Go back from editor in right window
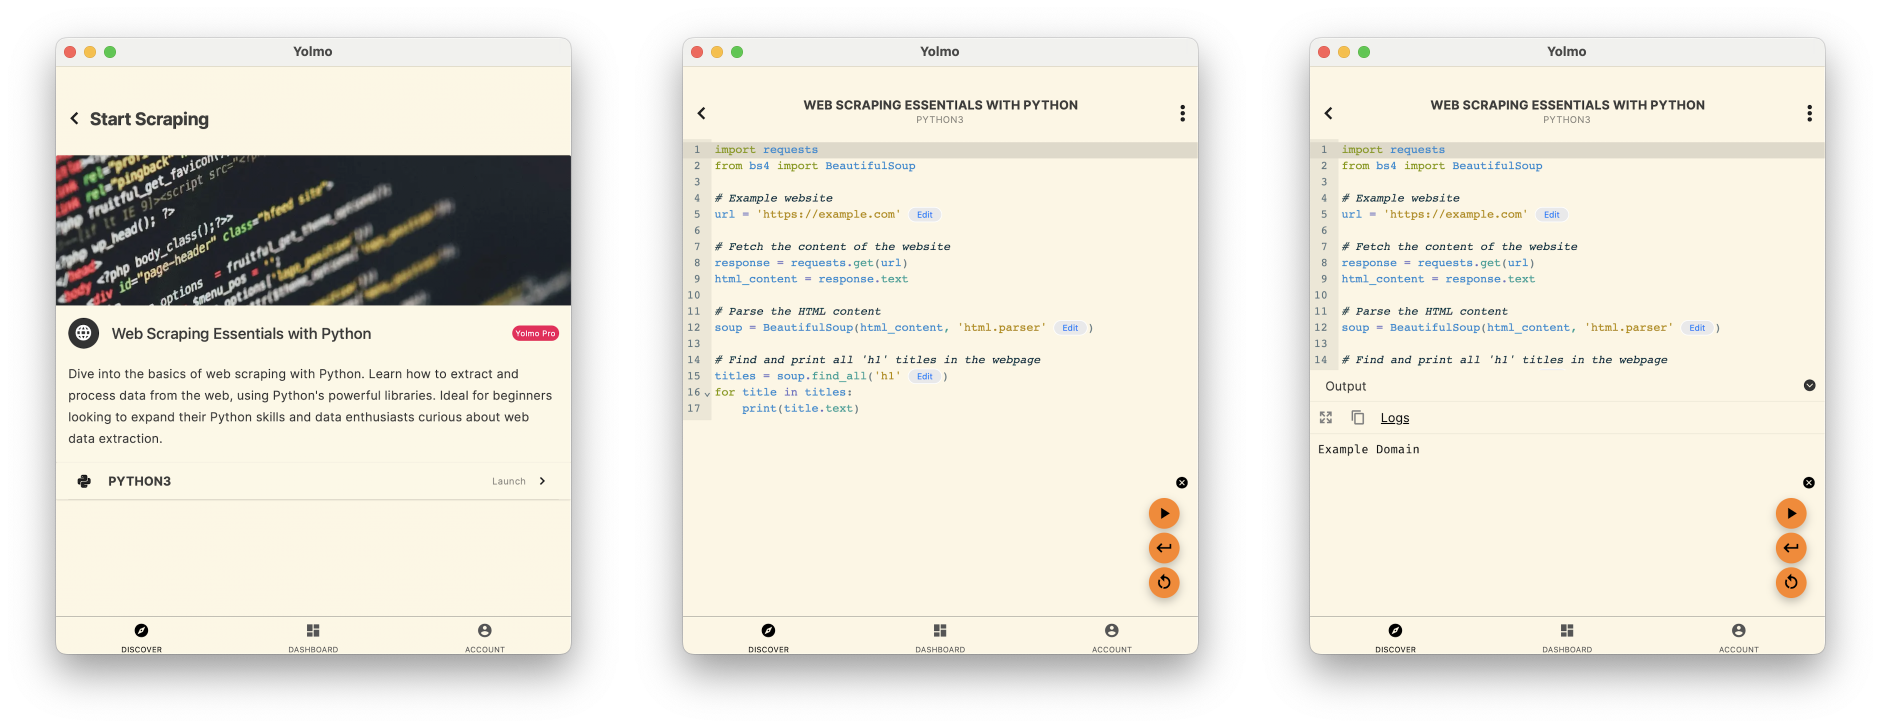 pyautogui.click(x=1329, y=113)
